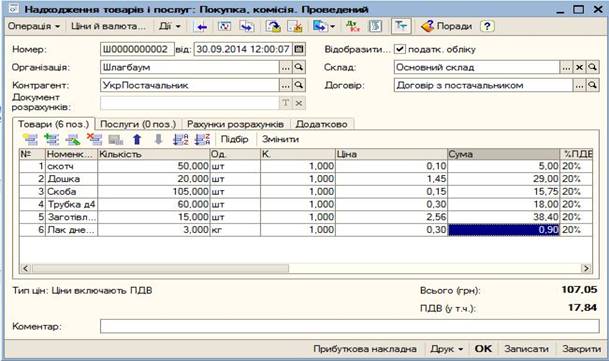Confirm with OK button

tap(483, 349)
